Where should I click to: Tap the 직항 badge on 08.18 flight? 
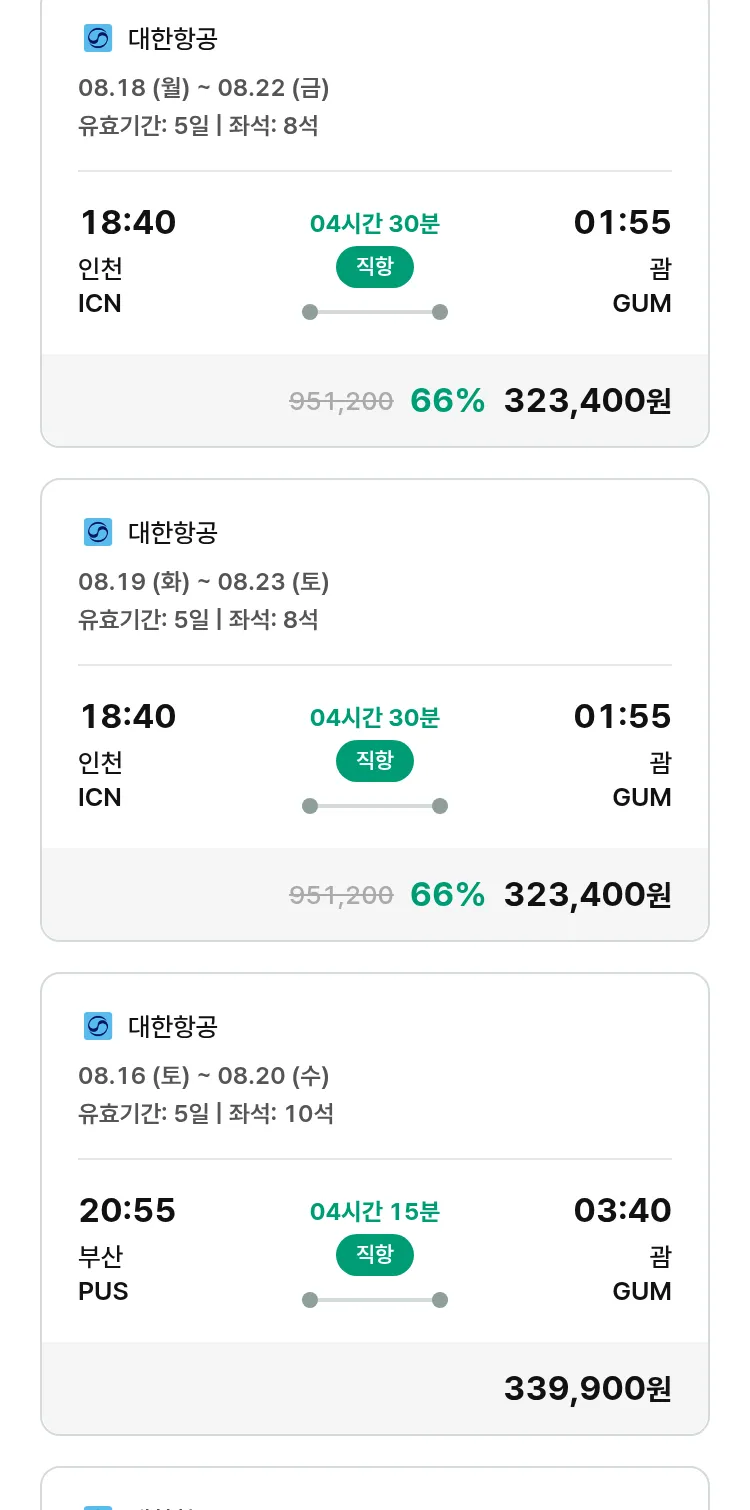374,267
